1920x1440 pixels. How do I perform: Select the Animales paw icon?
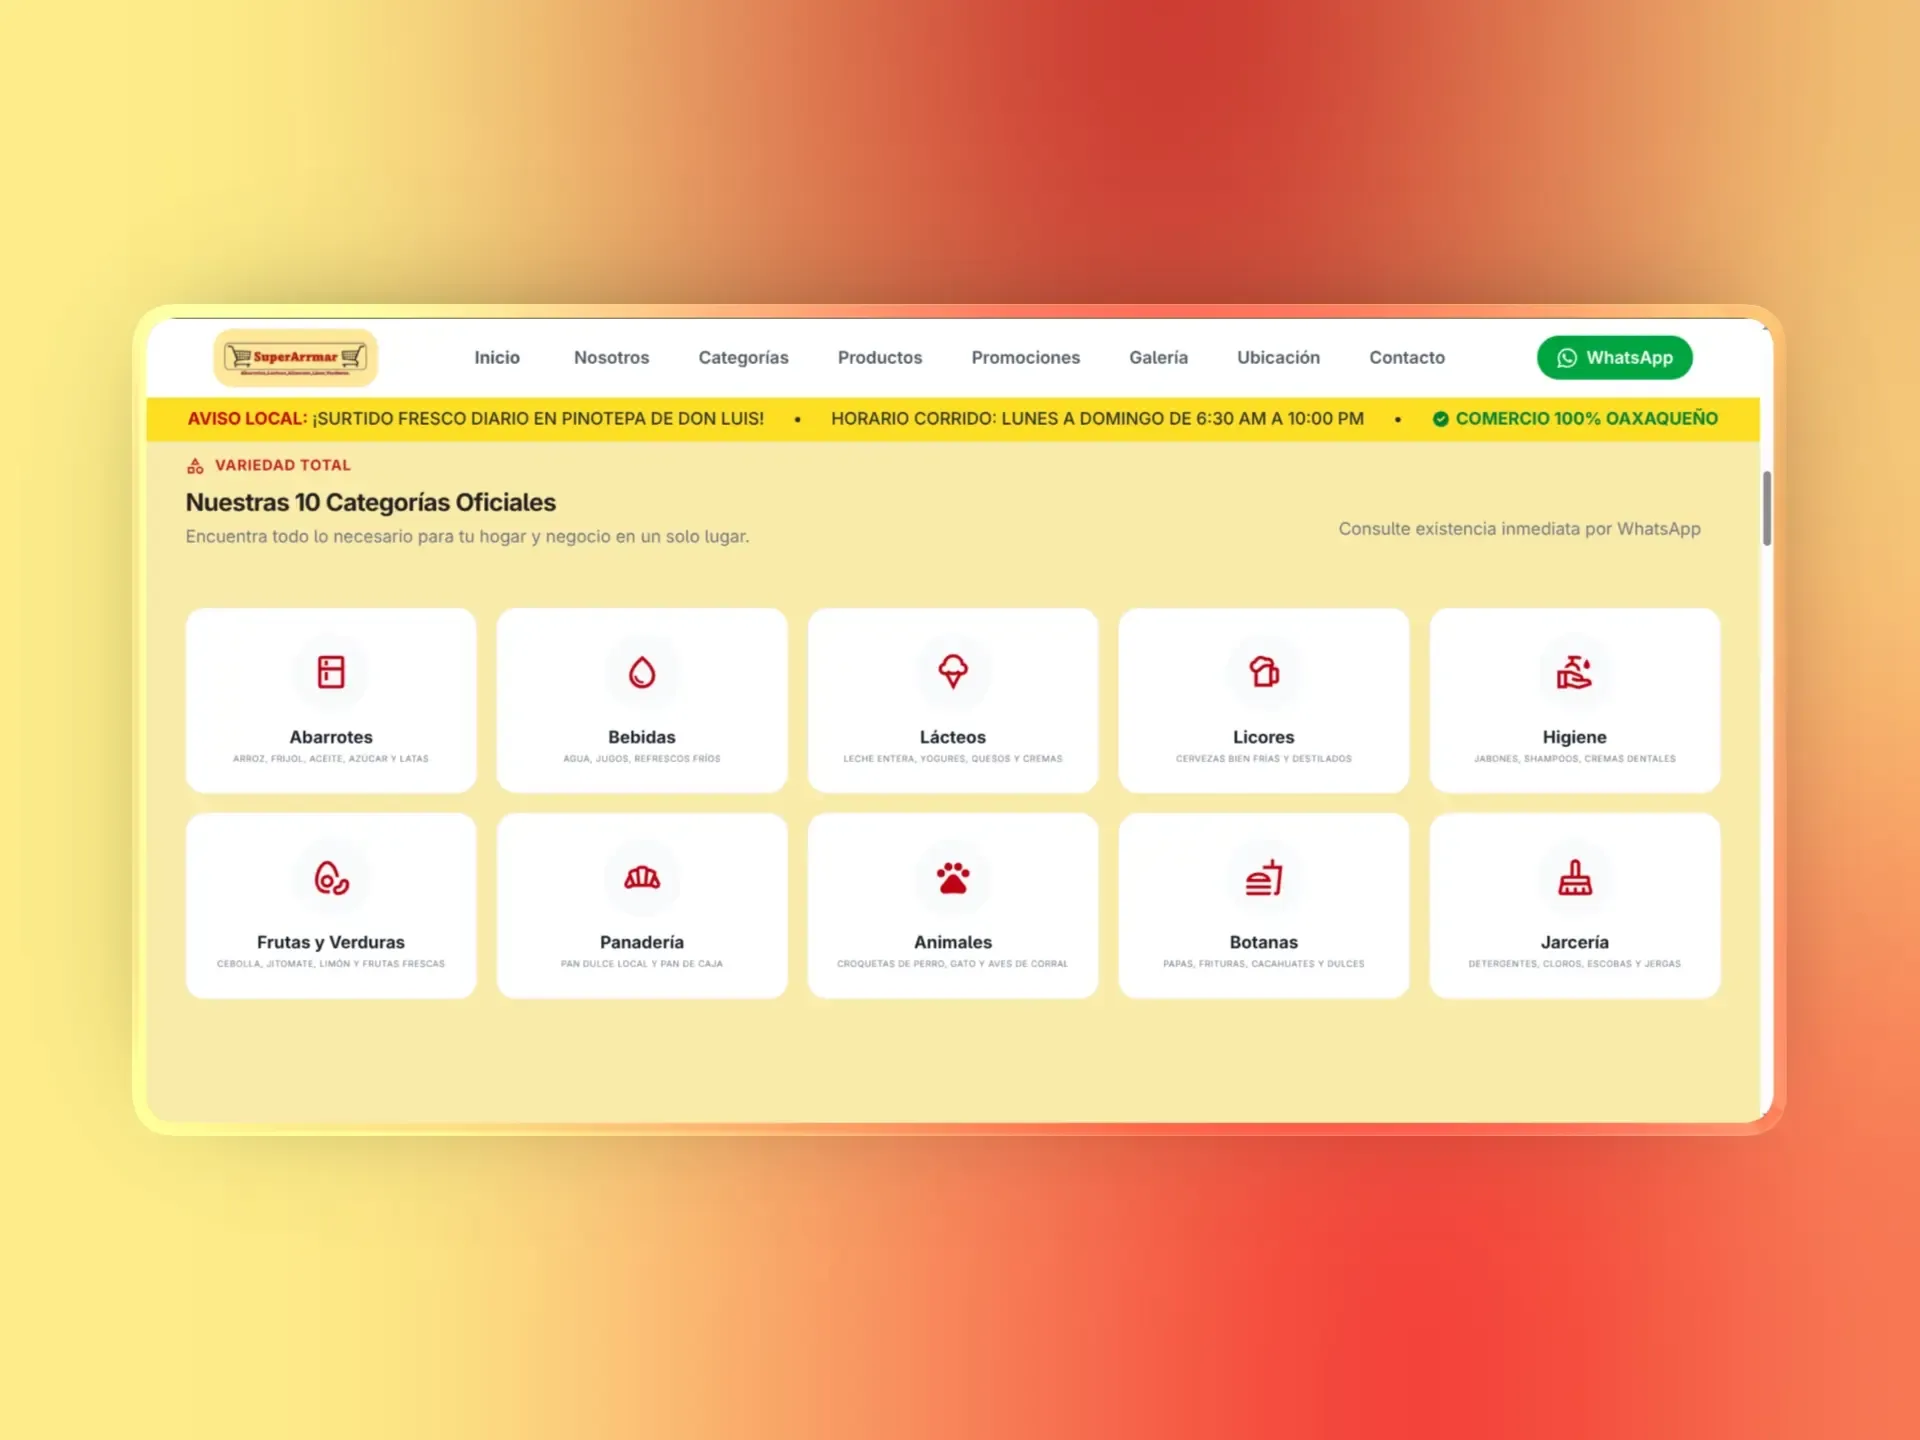pyautogui.click(x=953, y=878)
